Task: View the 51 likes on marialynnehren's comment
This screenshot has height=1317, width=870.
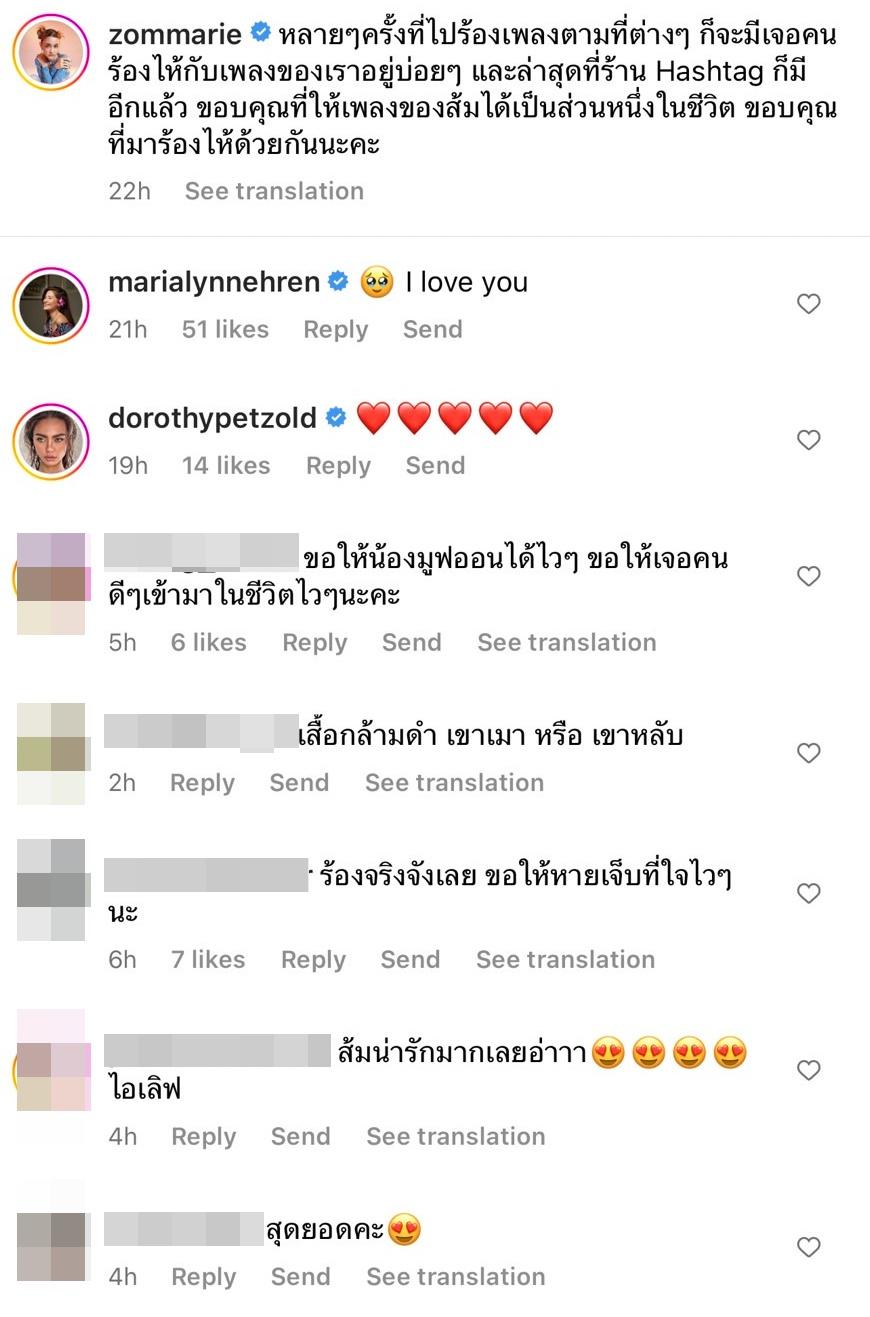Action: [x=225, y=329]
